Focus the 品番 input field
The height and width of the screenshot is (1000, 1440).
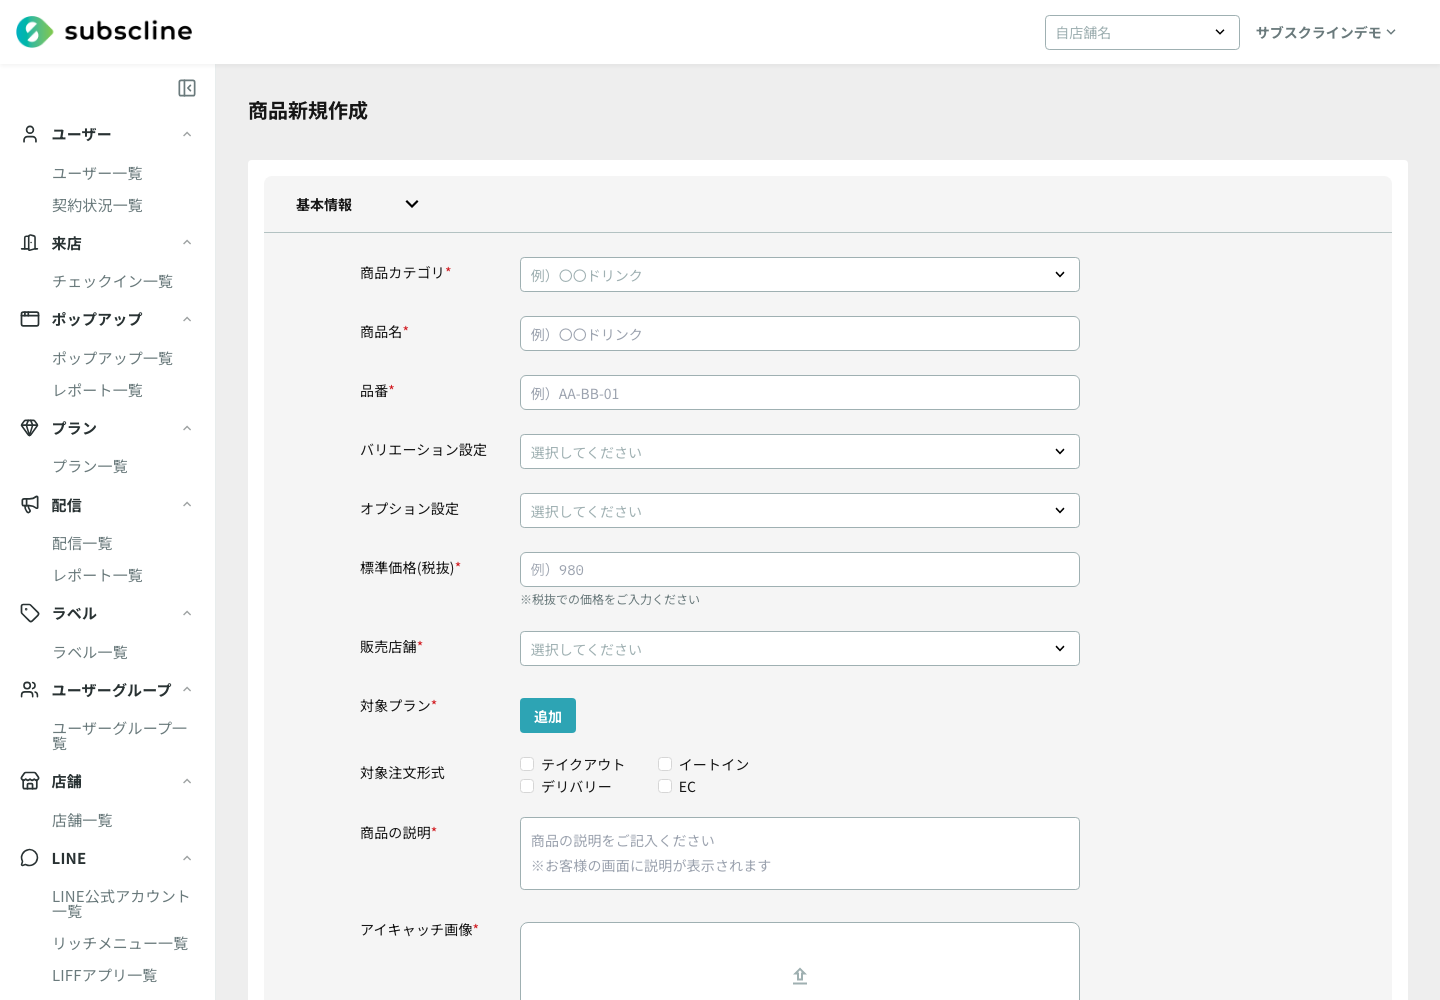800,392
